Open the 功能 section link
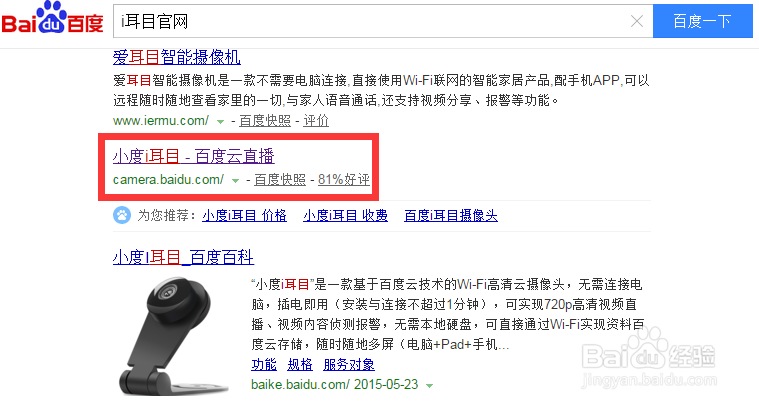The image size is (759, 407). 264,364
